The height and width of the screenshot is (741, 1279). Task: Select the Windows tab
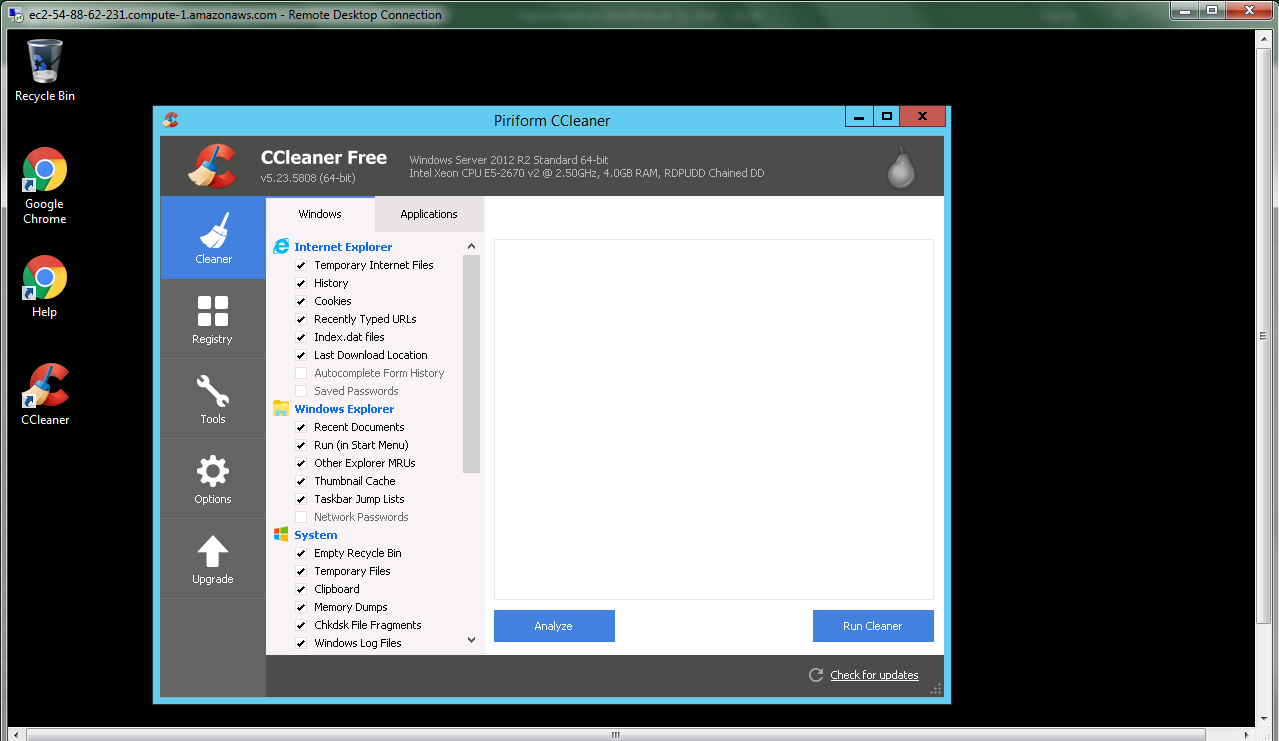pyautogui.click(x=320, y=214)
